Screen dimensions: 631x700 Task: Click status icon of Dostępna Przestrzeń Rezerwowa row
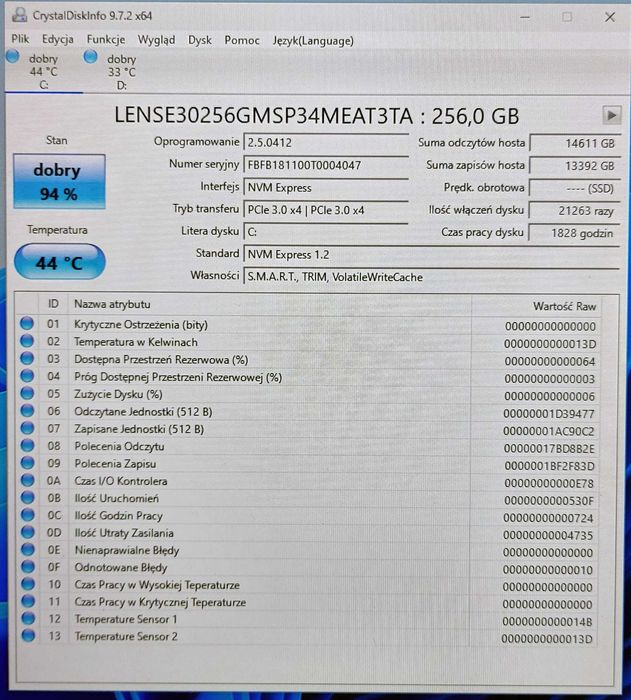pyautogui.click(x=27, y=358)
